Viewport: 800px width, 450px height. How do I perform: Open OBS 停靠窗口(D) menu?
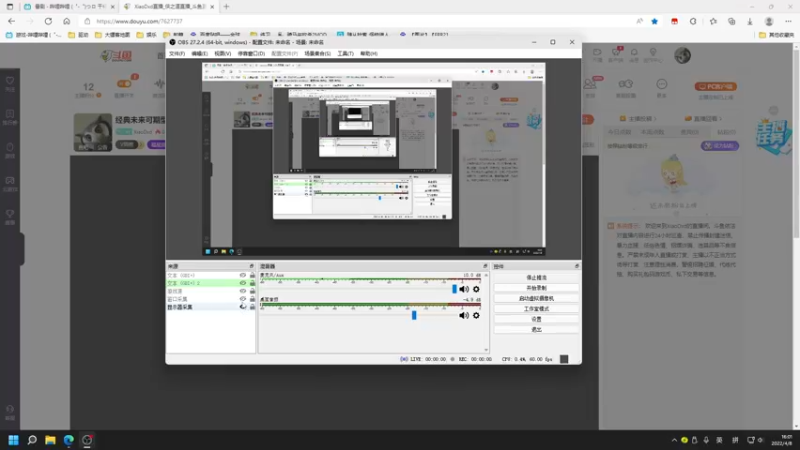251,54
